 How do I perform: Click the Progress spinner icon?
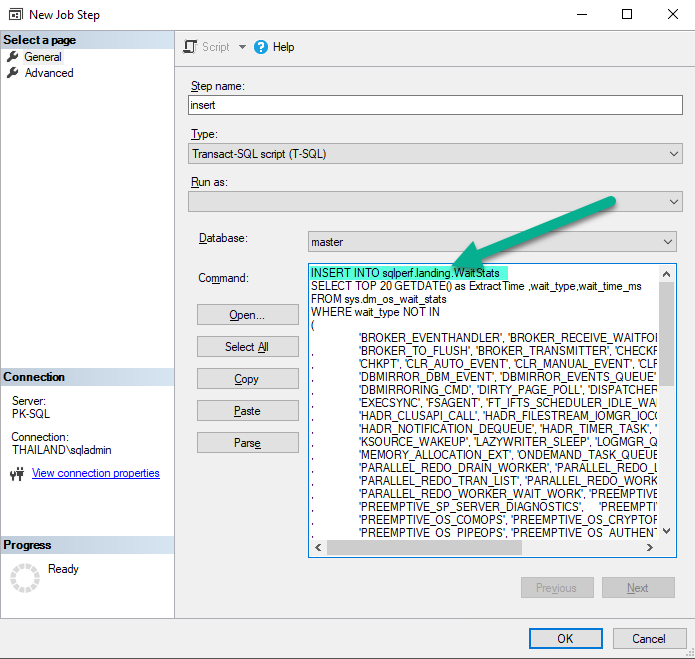pos(25,577)
